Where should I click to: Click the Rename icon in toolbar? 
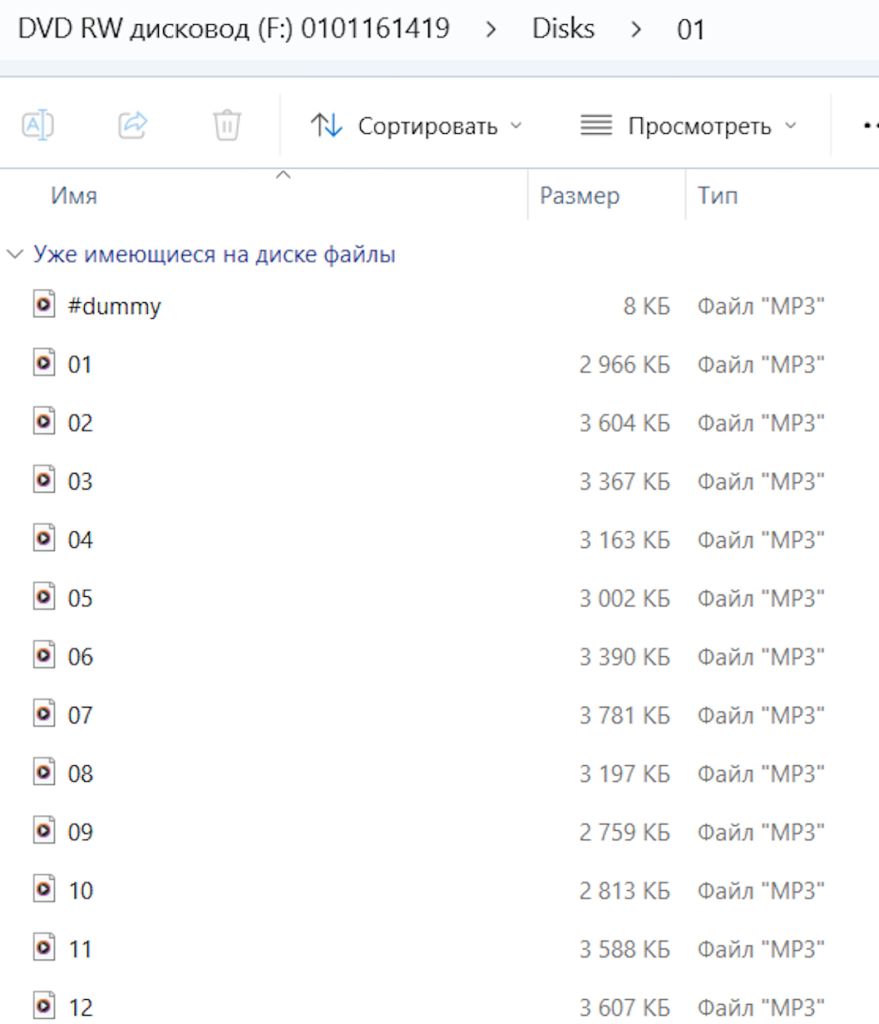tap(38, 125)
